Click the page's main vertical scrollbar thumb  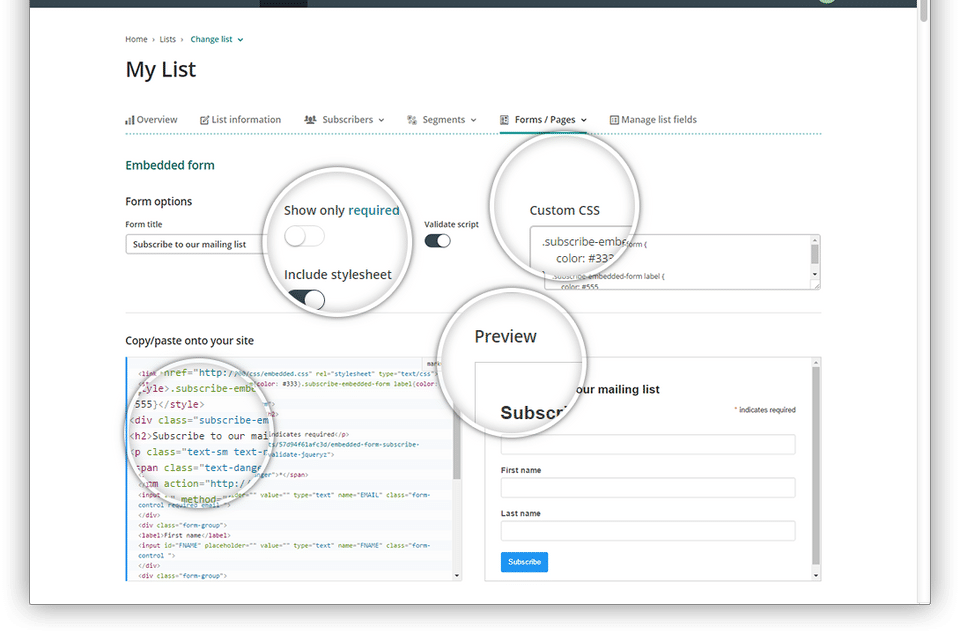(923, 11)
